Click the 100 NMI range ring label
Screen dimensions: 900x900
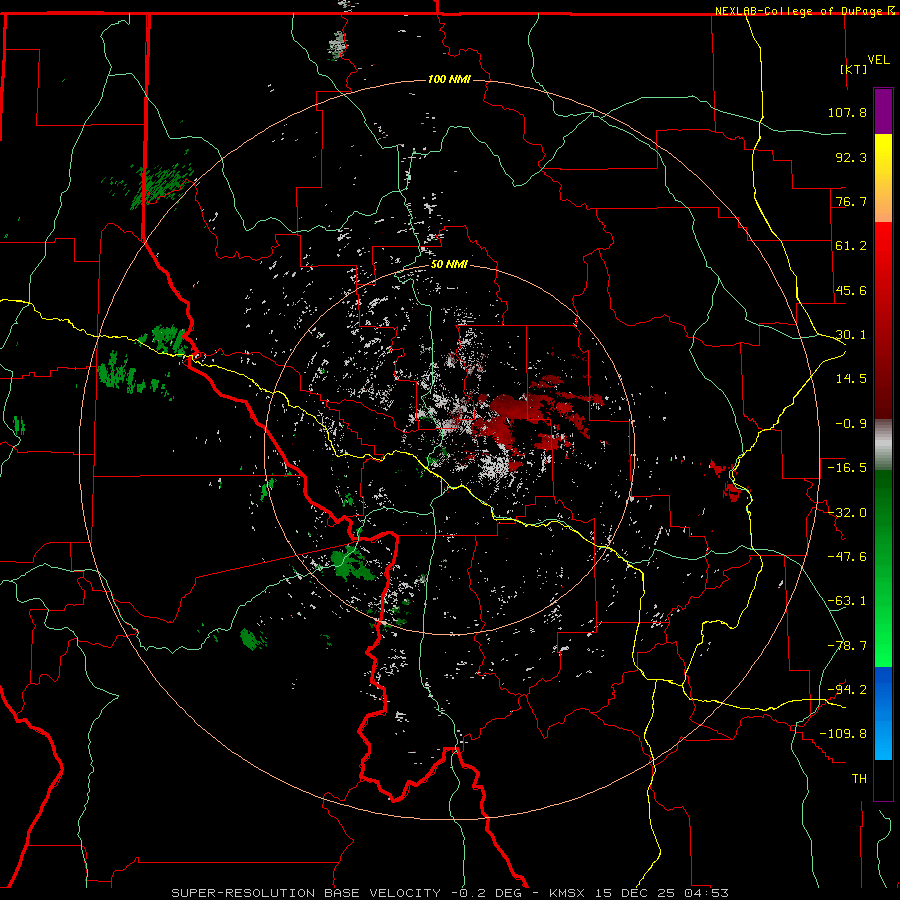449,79
